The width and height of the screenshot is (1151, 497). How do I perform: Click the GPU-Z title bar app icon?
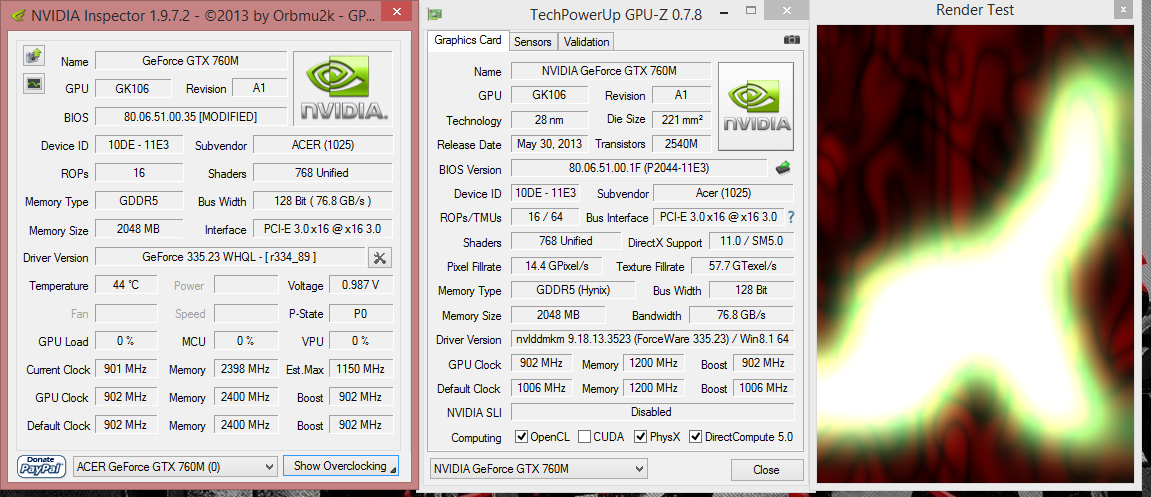[436, 14]
